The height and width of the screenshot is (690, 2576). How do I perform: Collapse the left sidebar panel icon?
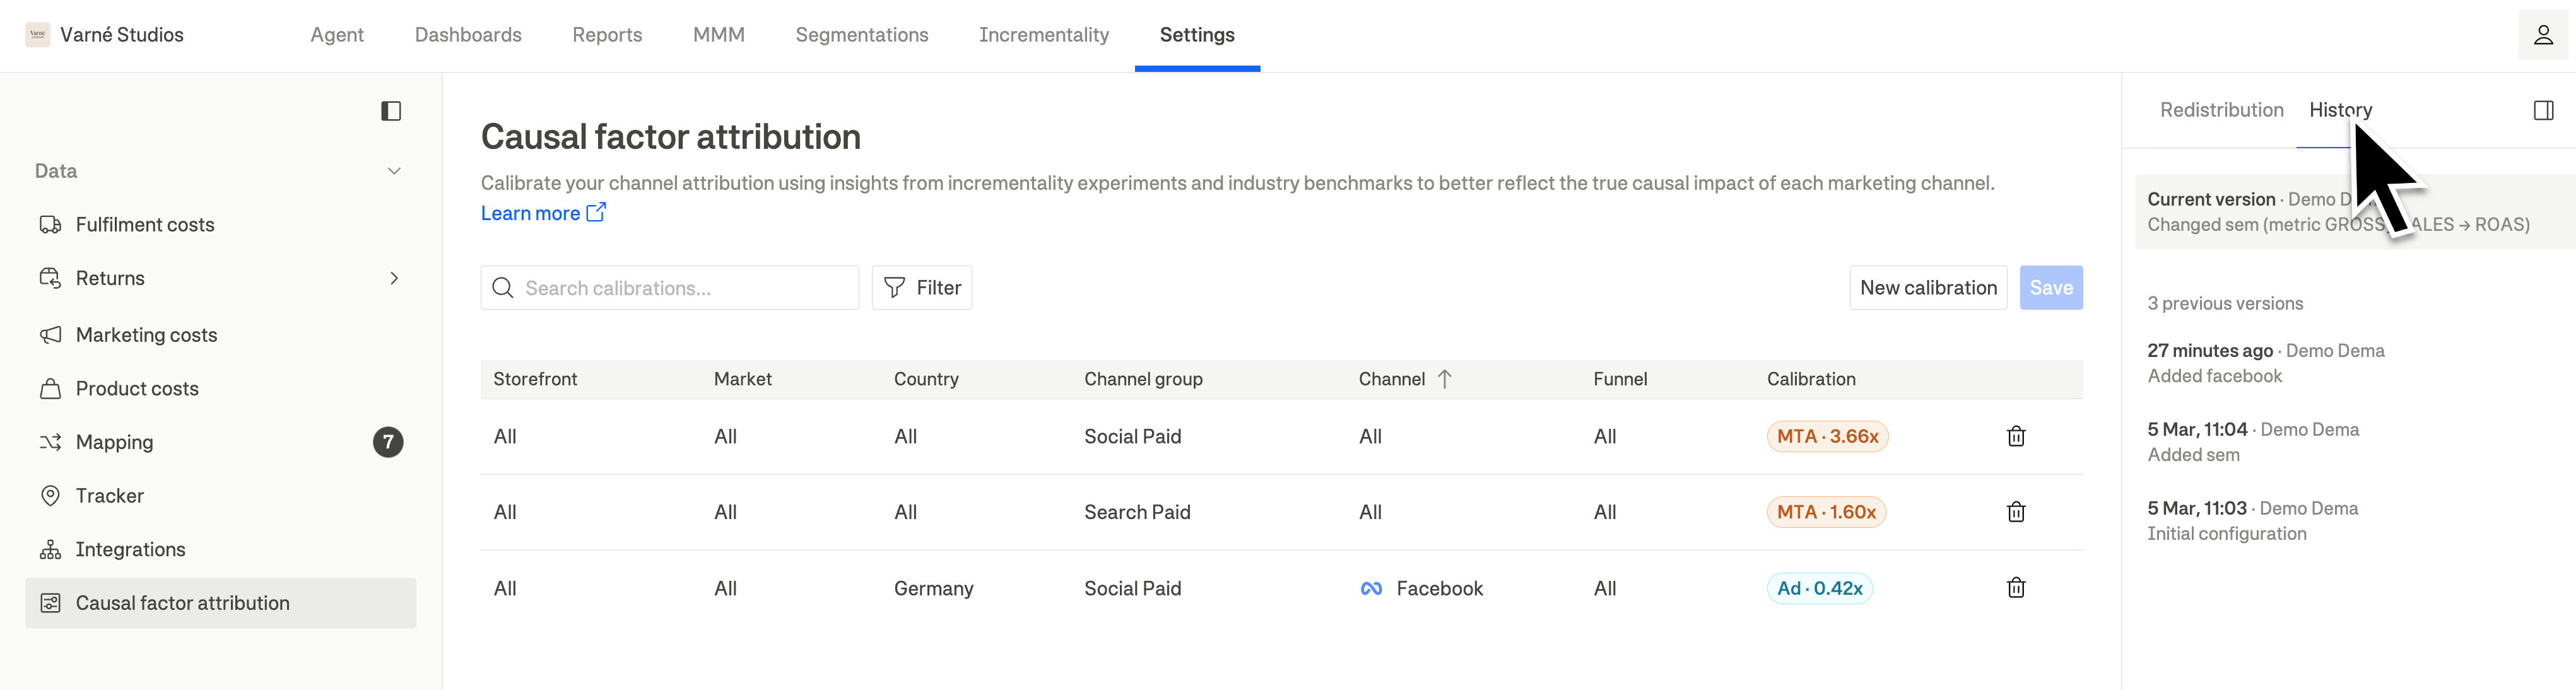(391, 111)
